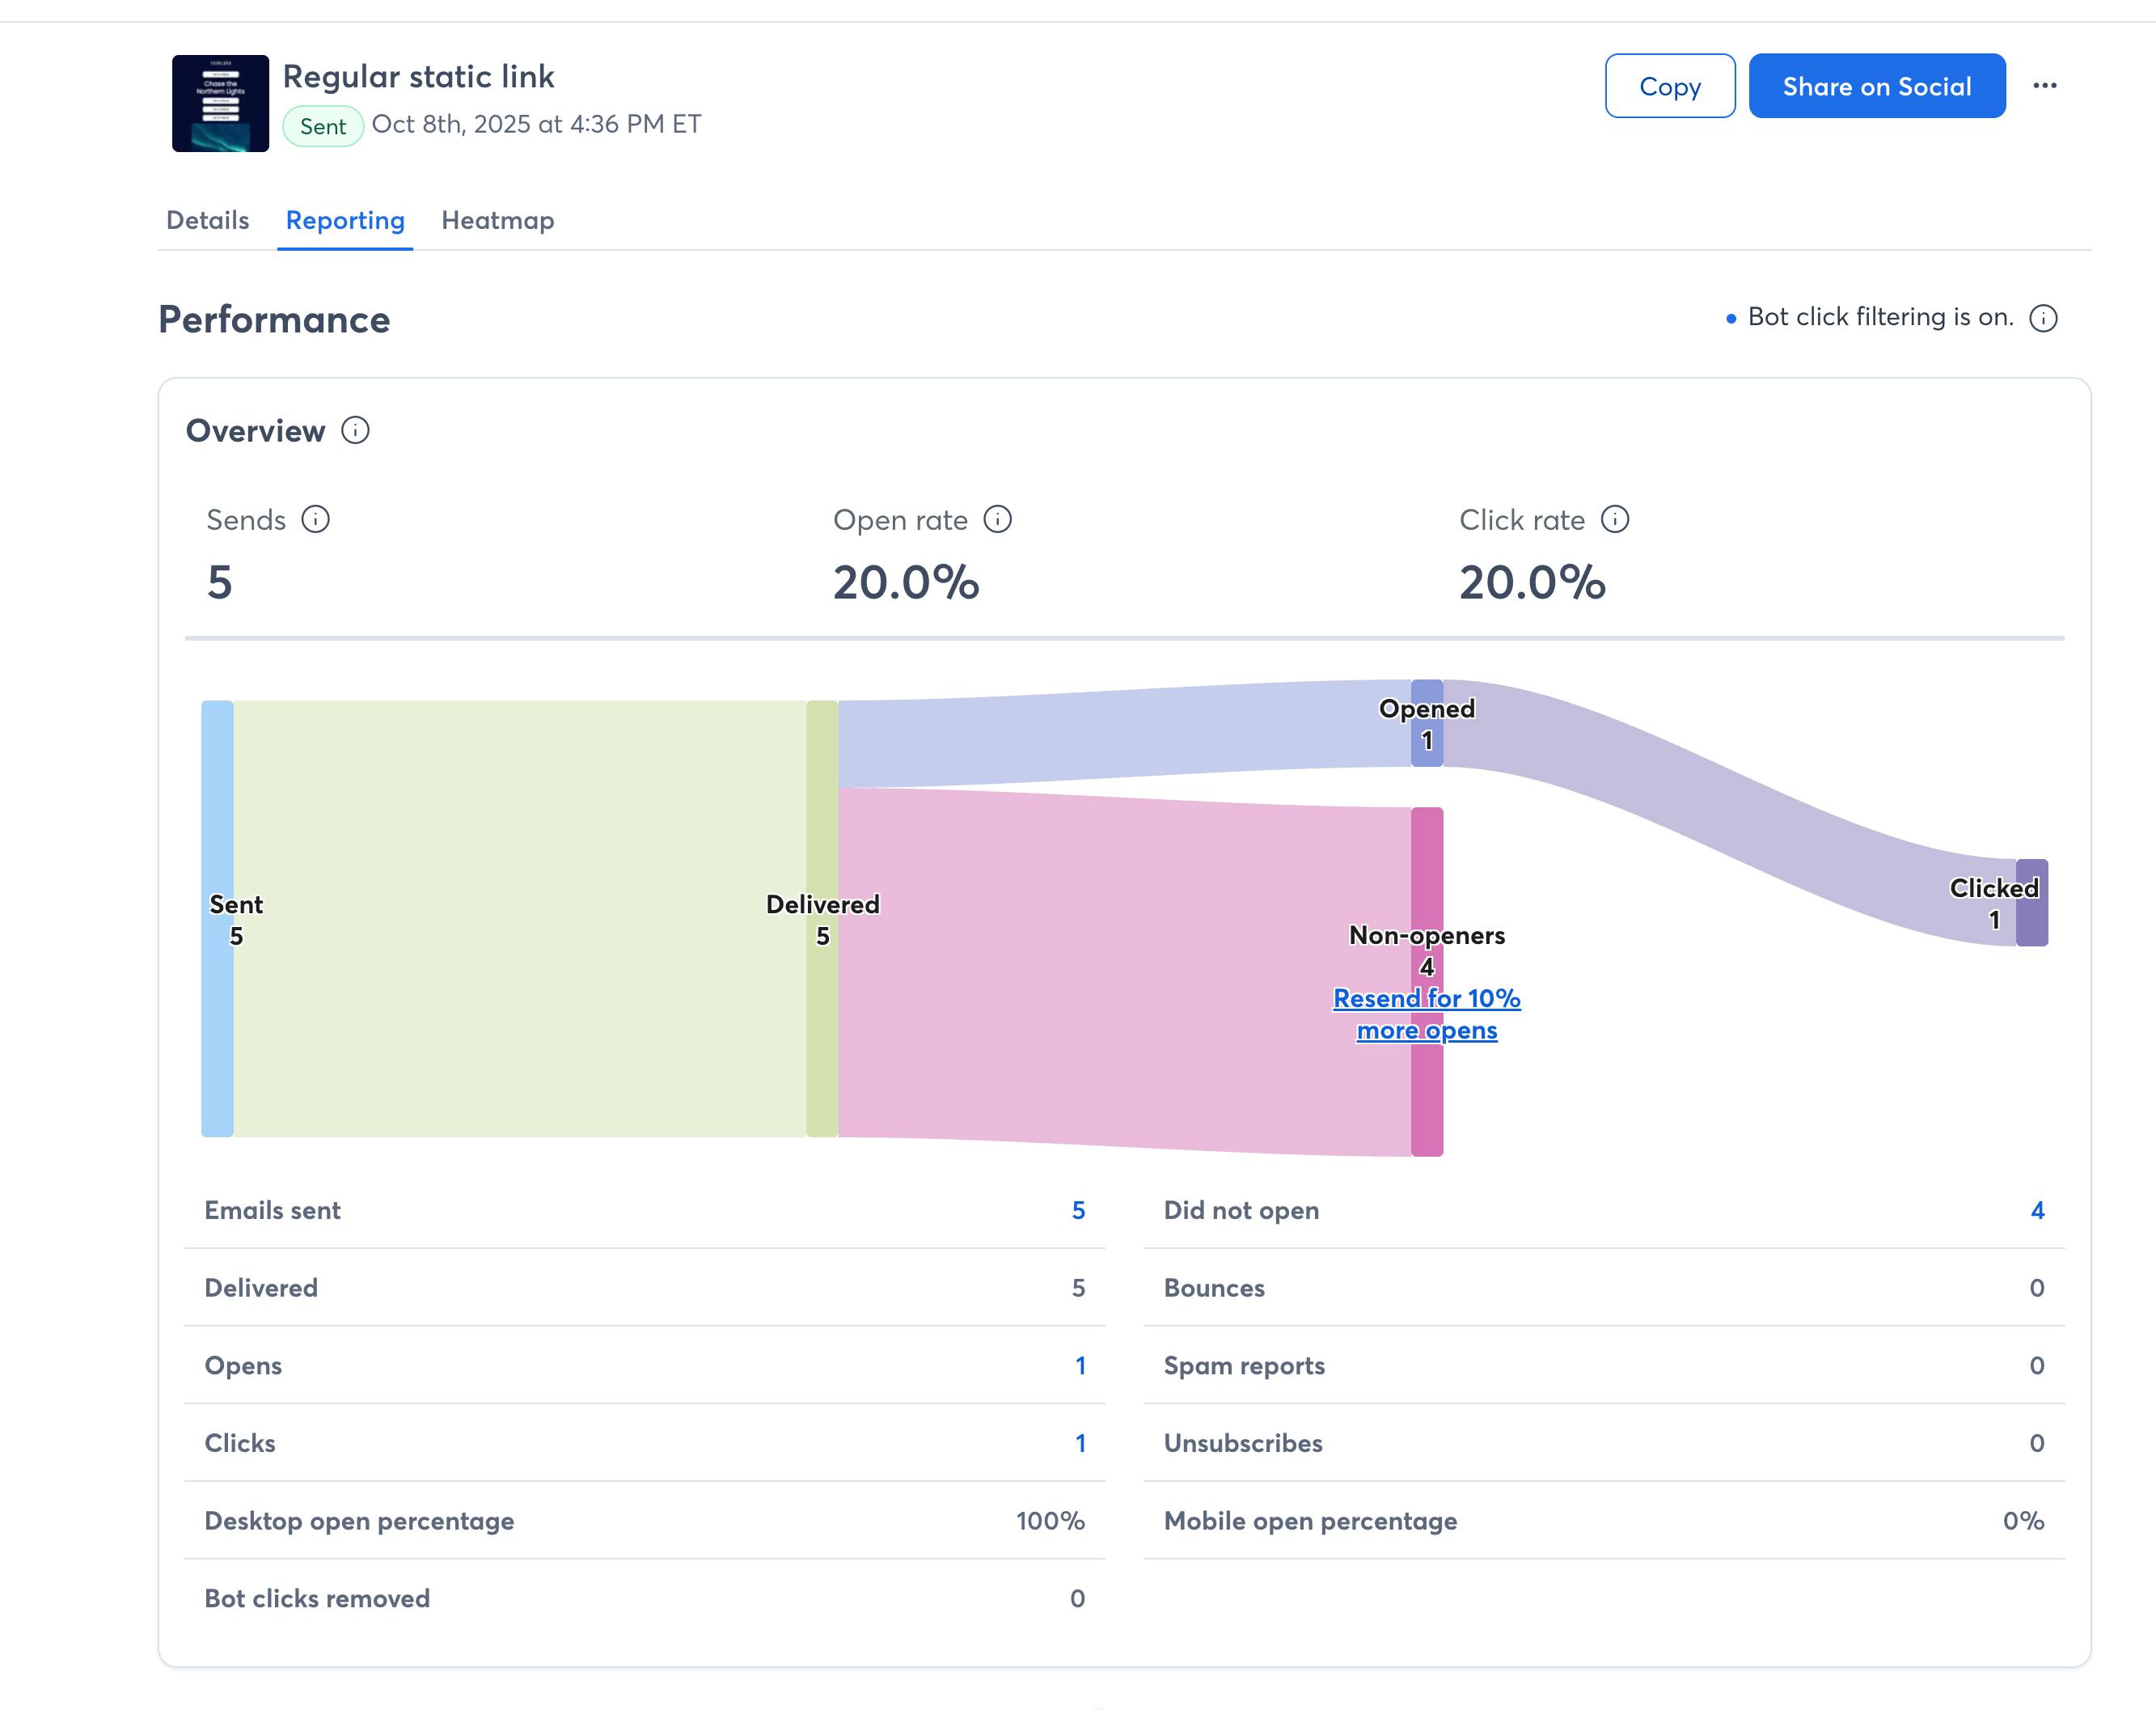Click the blue Sent bar in chart

tap(217, 800)
